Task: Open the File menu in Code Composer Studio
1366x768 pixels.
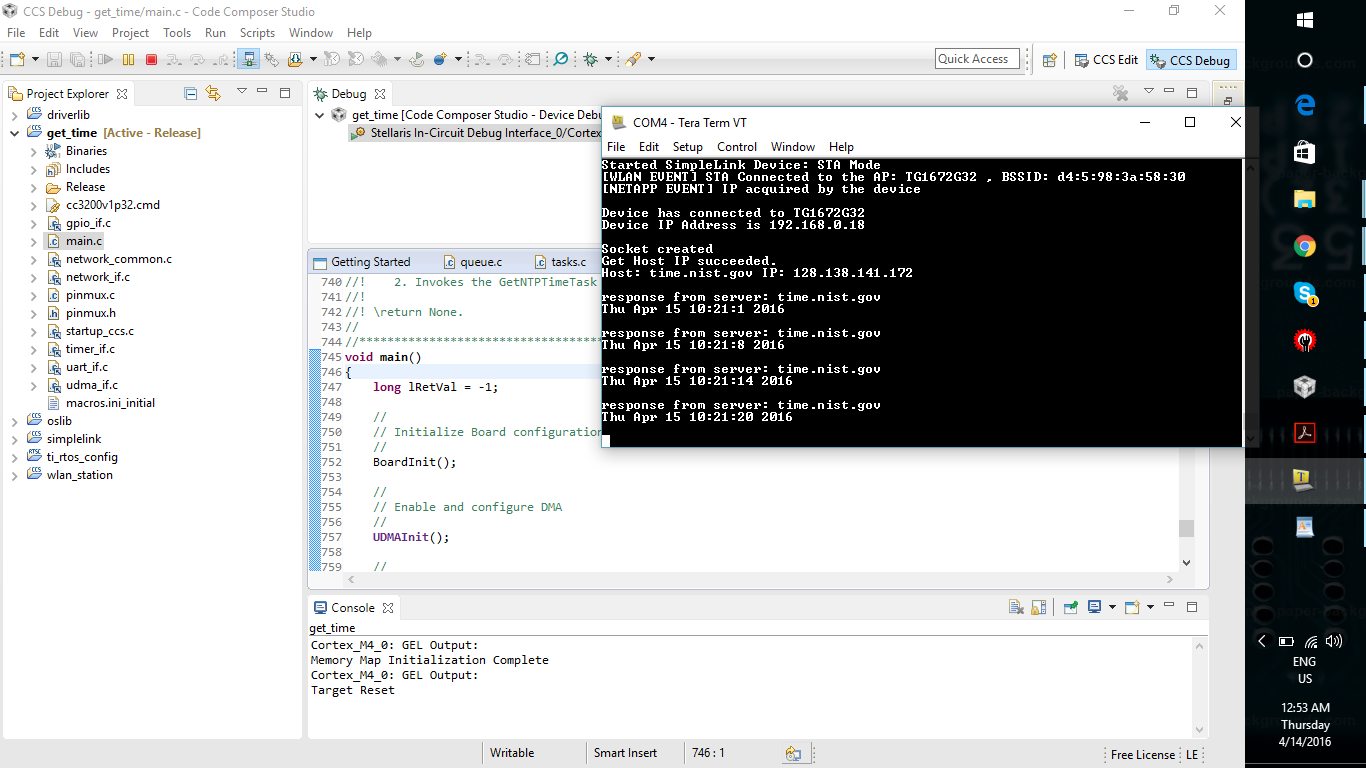Action: 16,33
